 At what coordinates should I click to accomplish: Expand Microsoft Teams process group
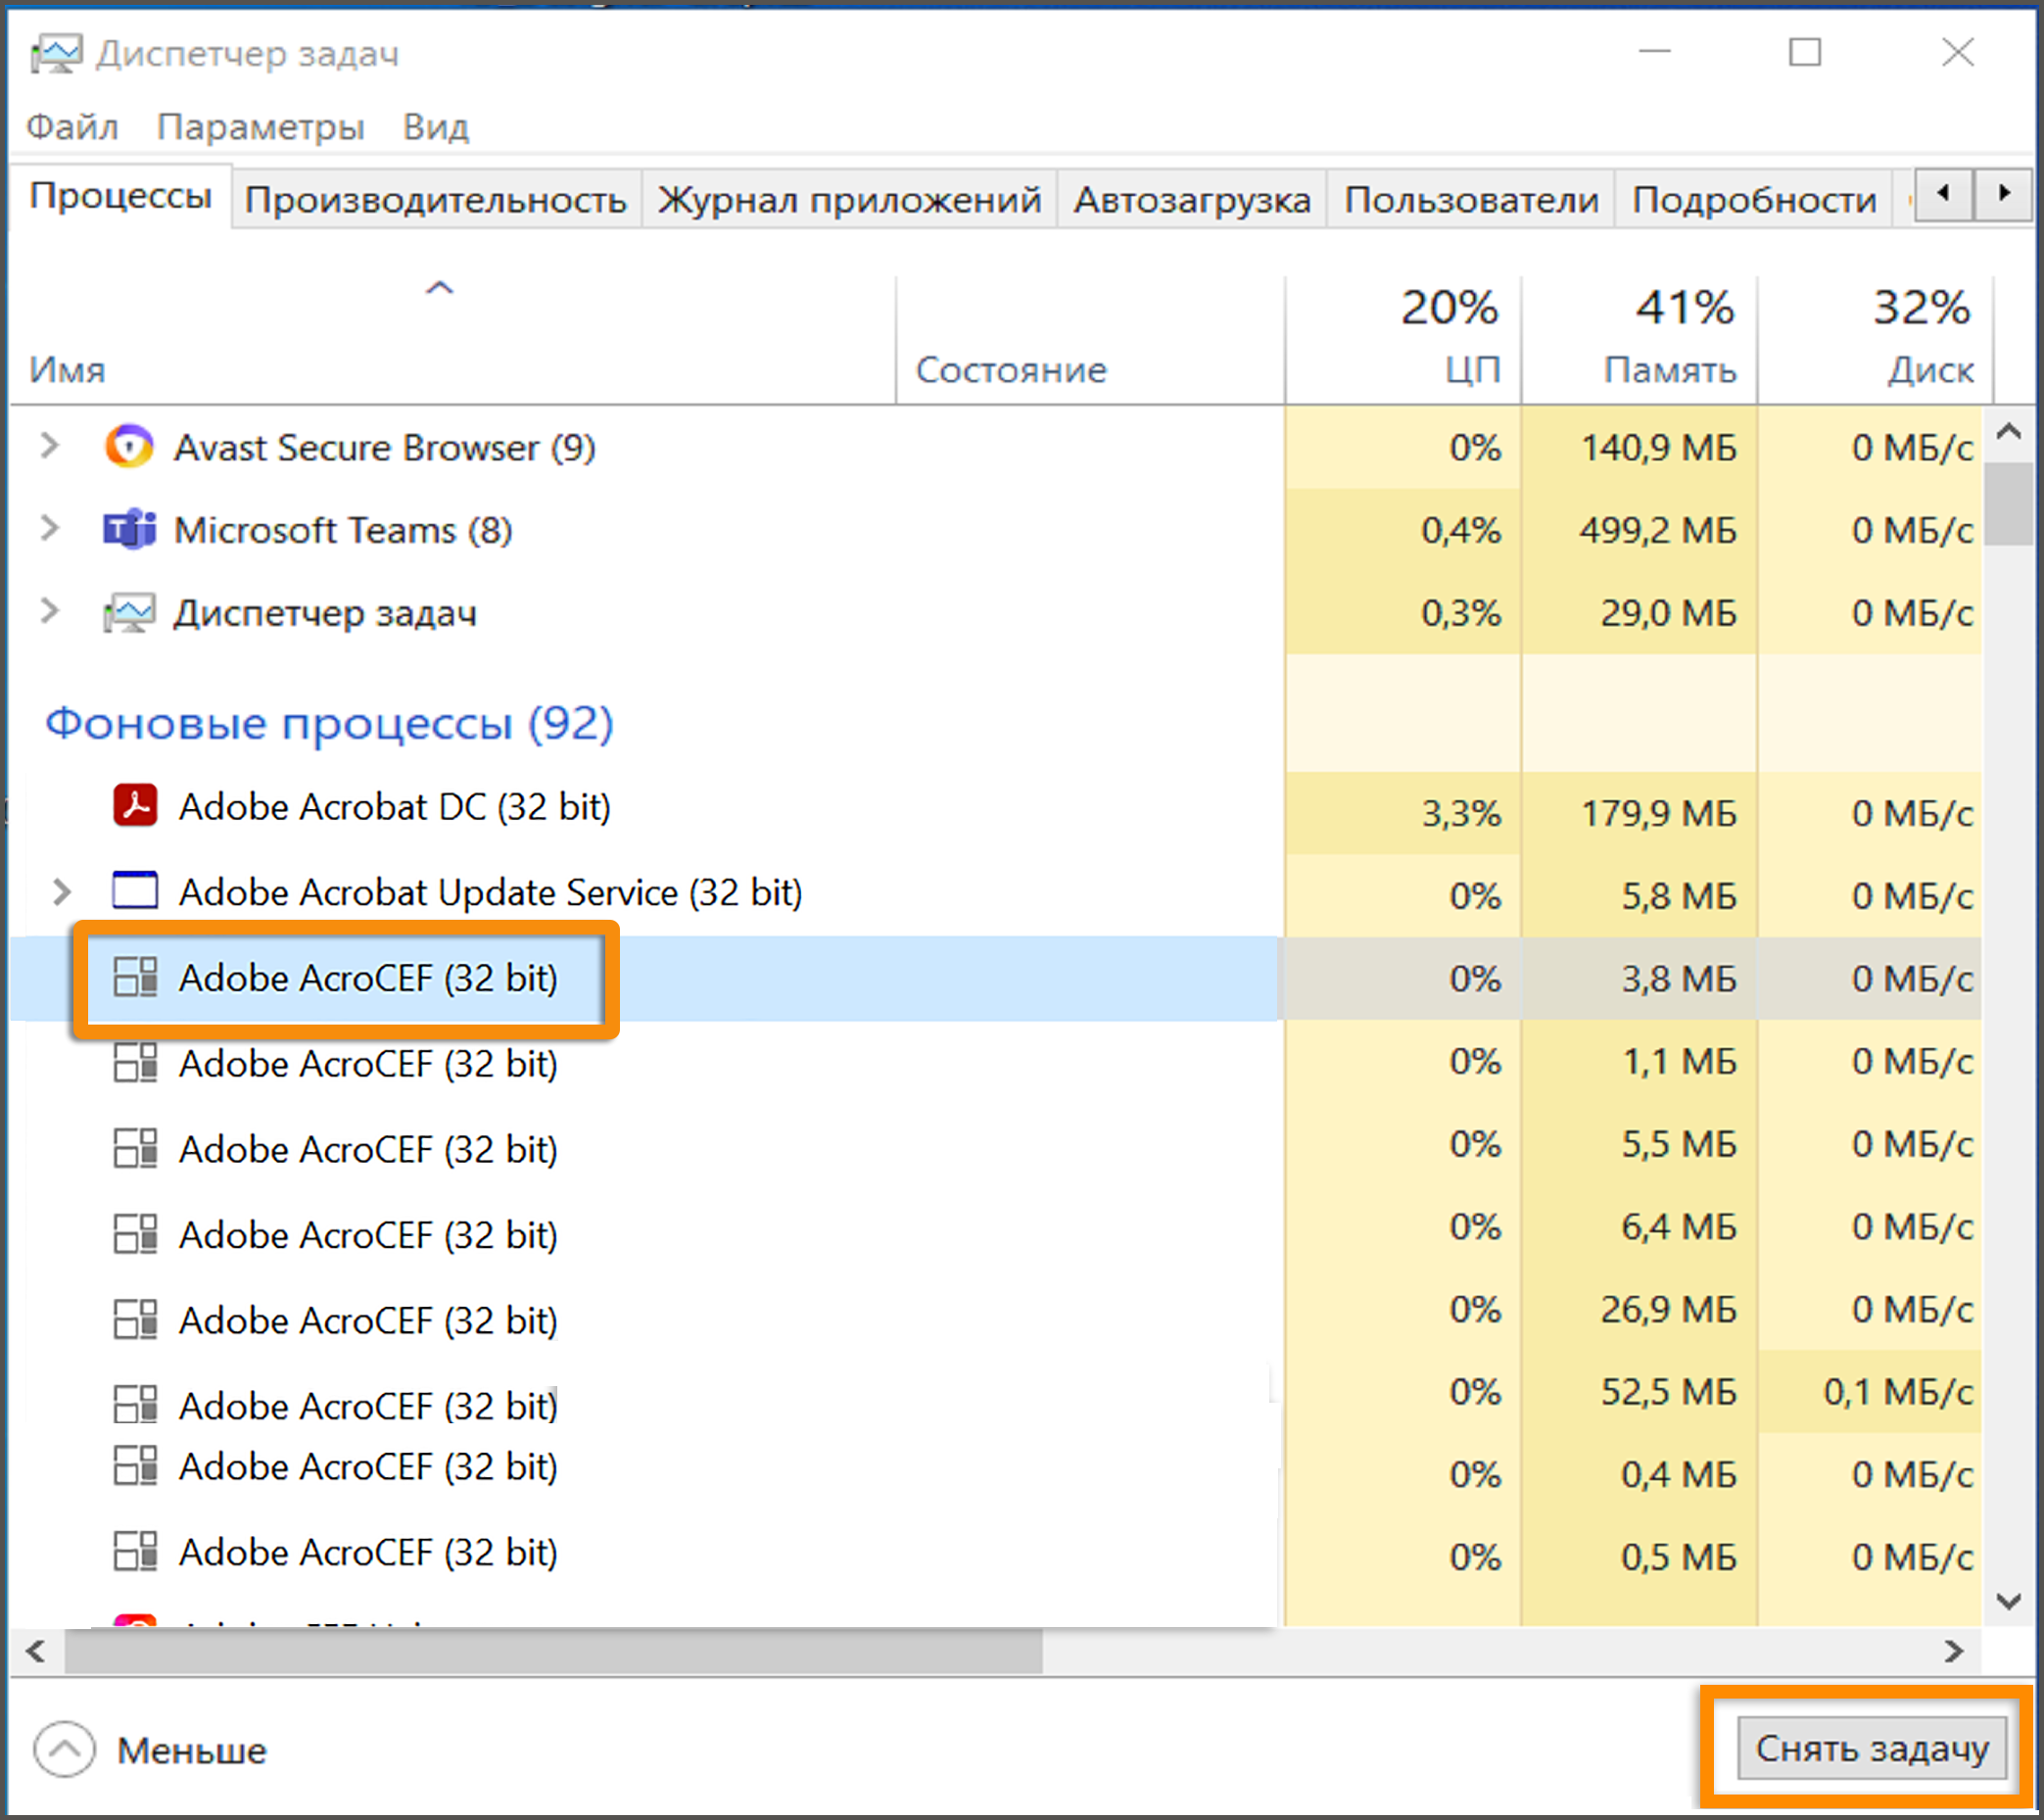tap(49, 528)
